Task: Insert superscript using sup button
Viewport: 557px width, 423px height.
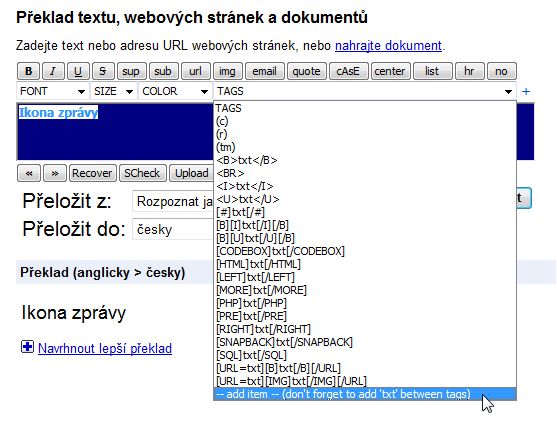Action: pyautogui.click(x=131, y=71)
